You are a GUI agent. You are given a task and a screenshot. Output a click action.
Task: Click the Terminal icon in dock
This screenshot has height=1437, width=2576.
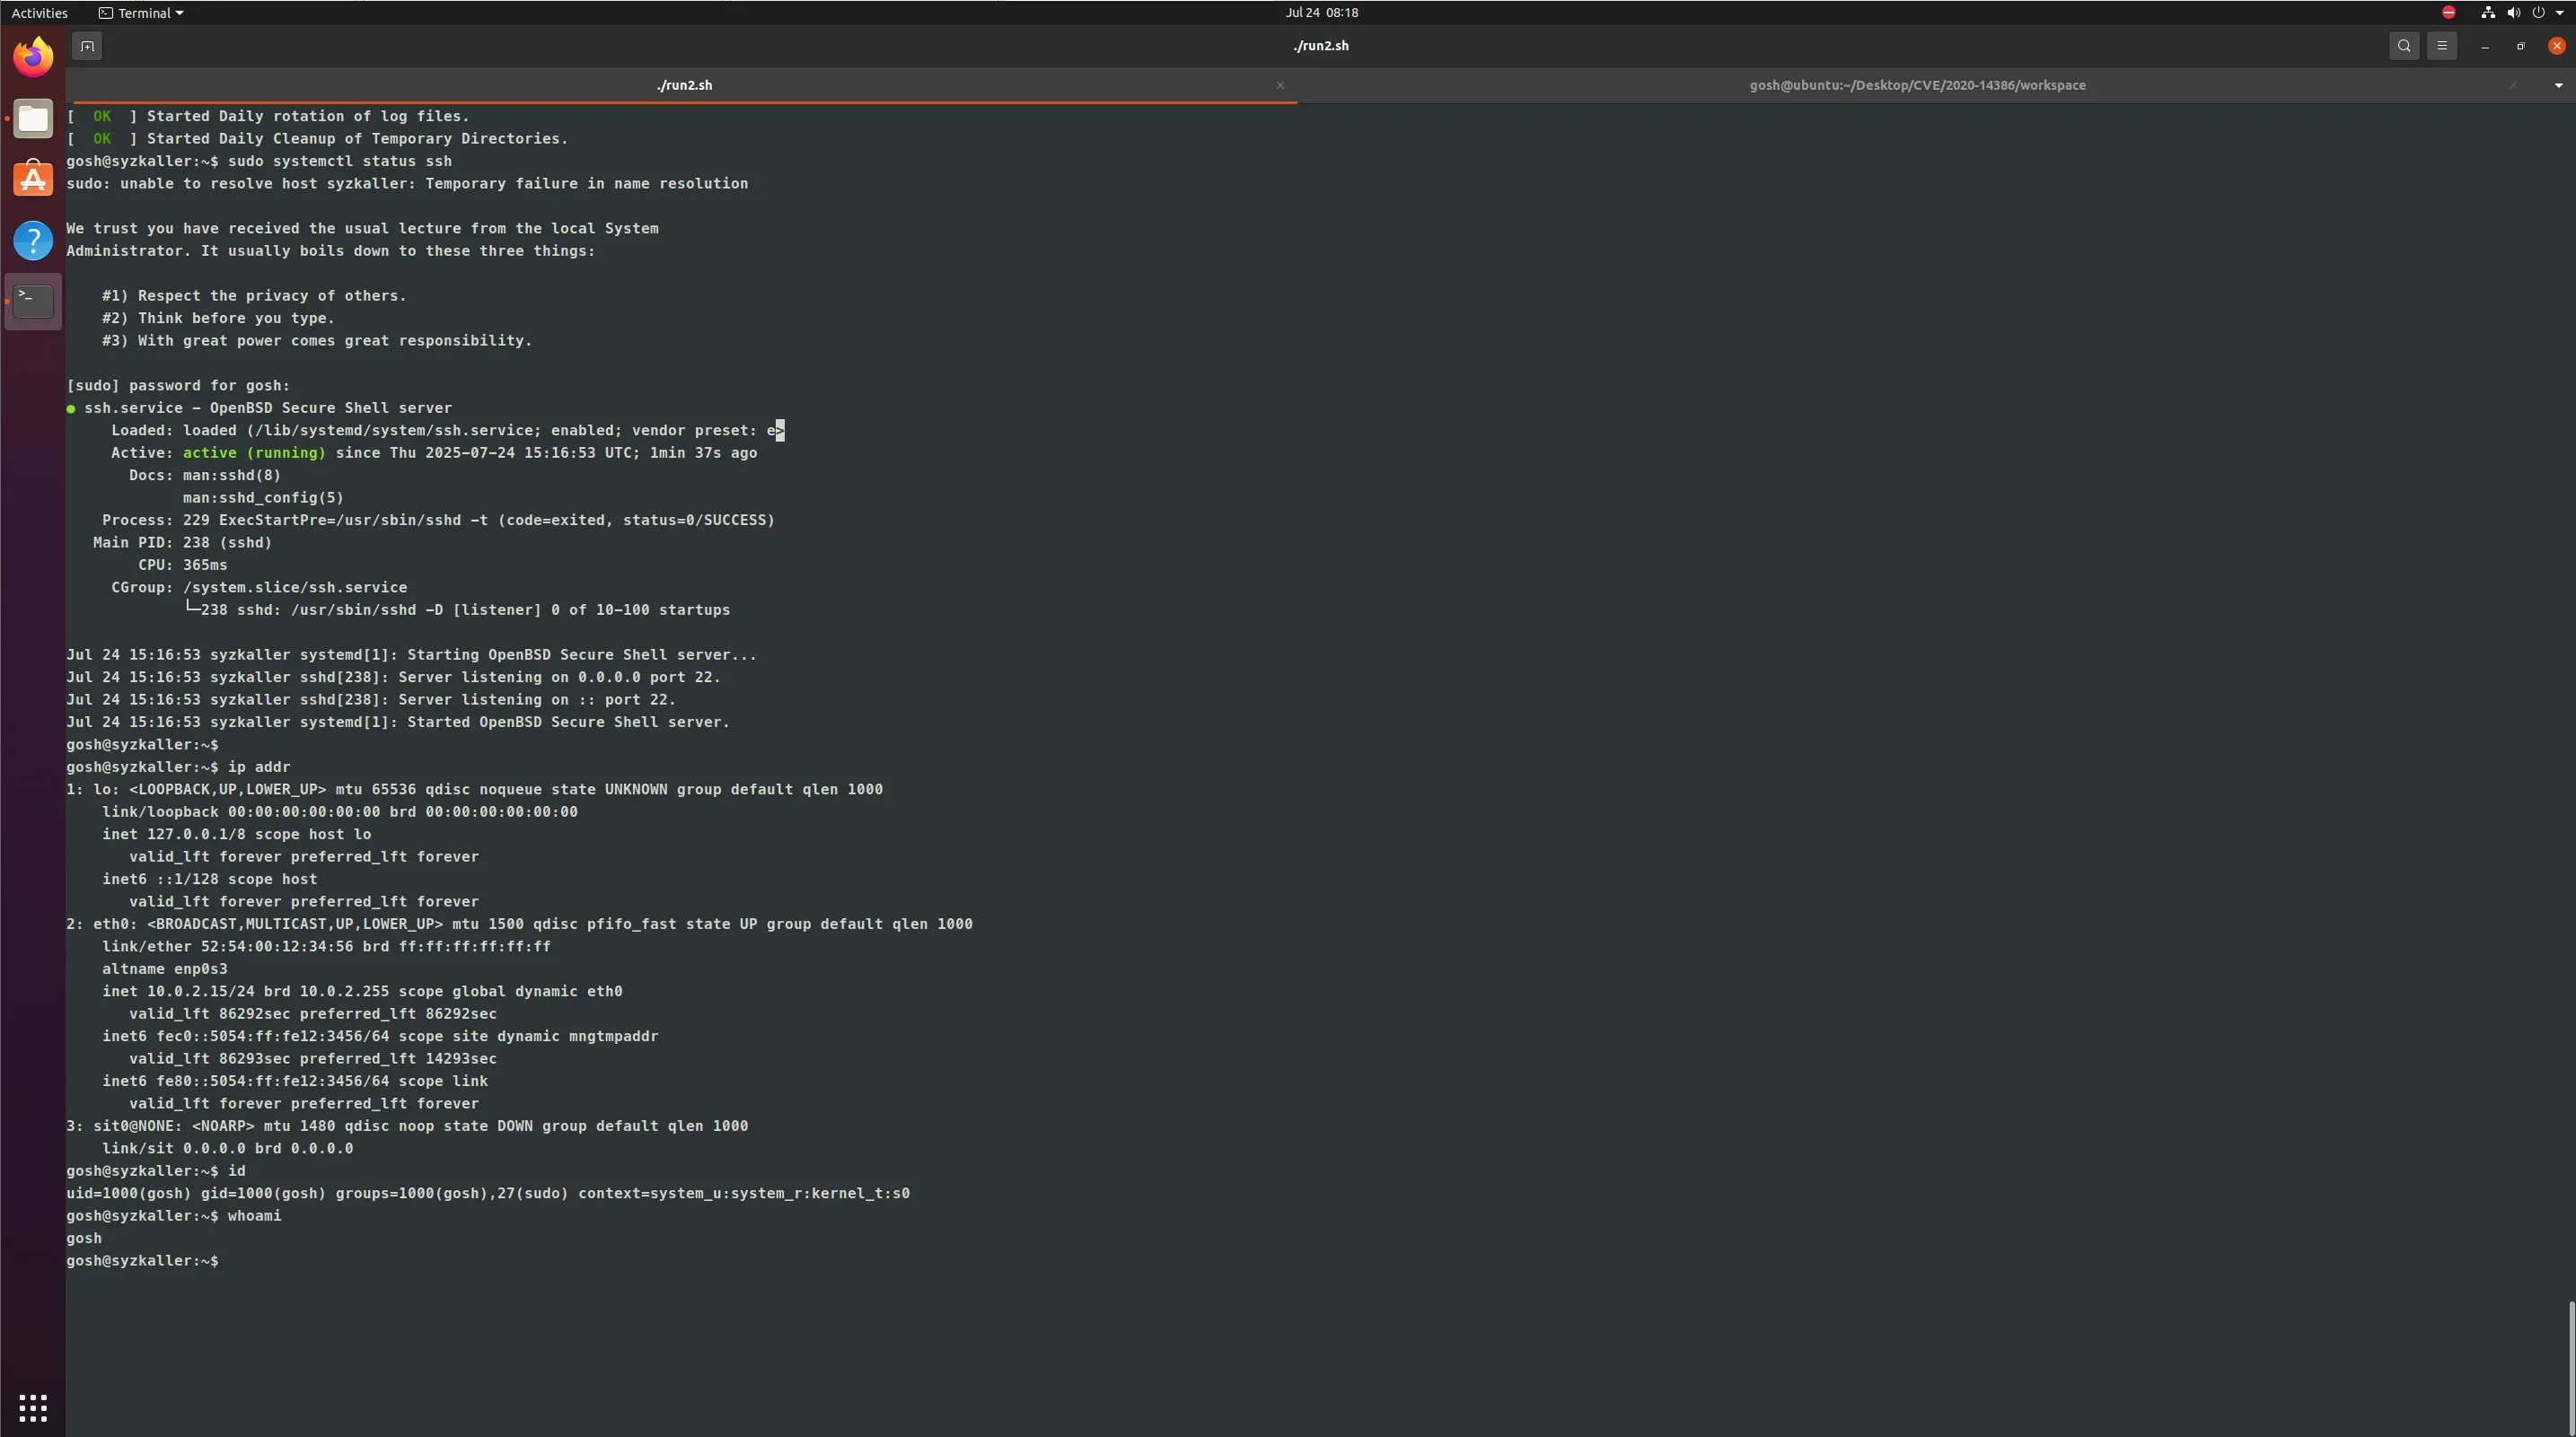tap(33, 301)
